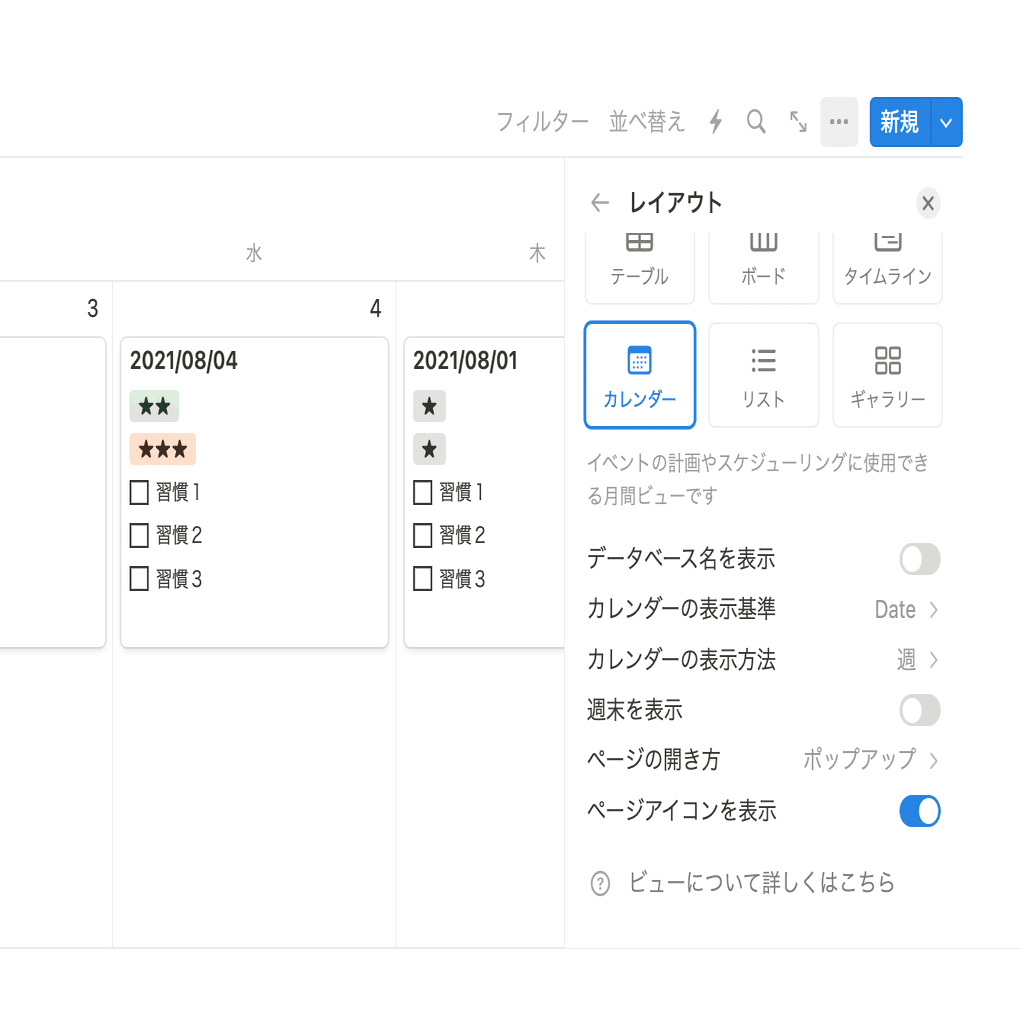This screenshot has width=1020, height=1020.
Task: Open search with the magnifier icon
Action: pos(756,122)
